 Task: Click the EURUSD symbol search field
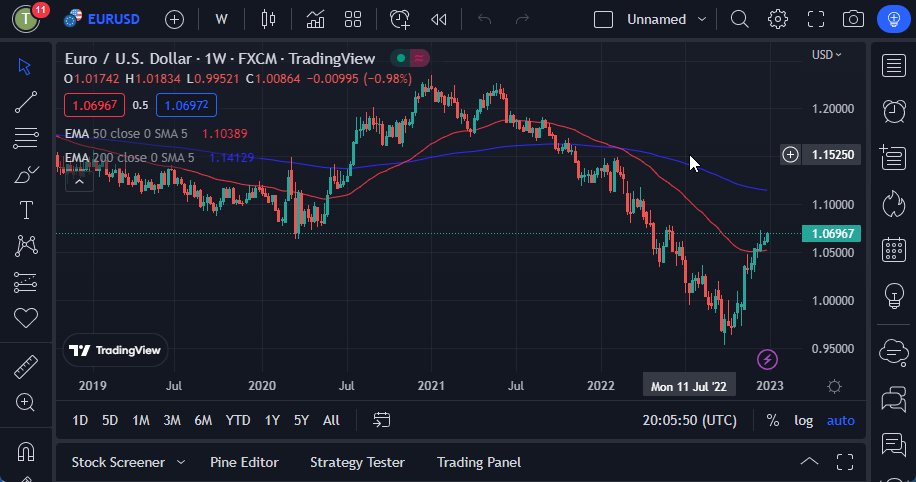click(105, 19)
